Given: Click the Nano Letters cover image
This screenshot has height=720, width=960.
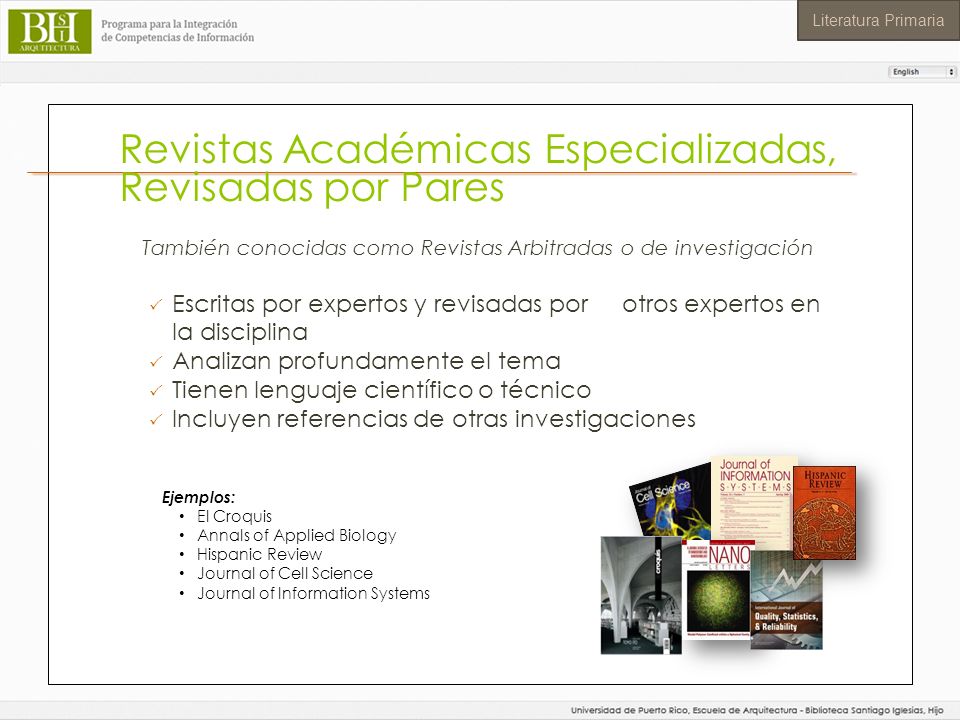Looking at the screenshot, I should [x=717, y=589].
